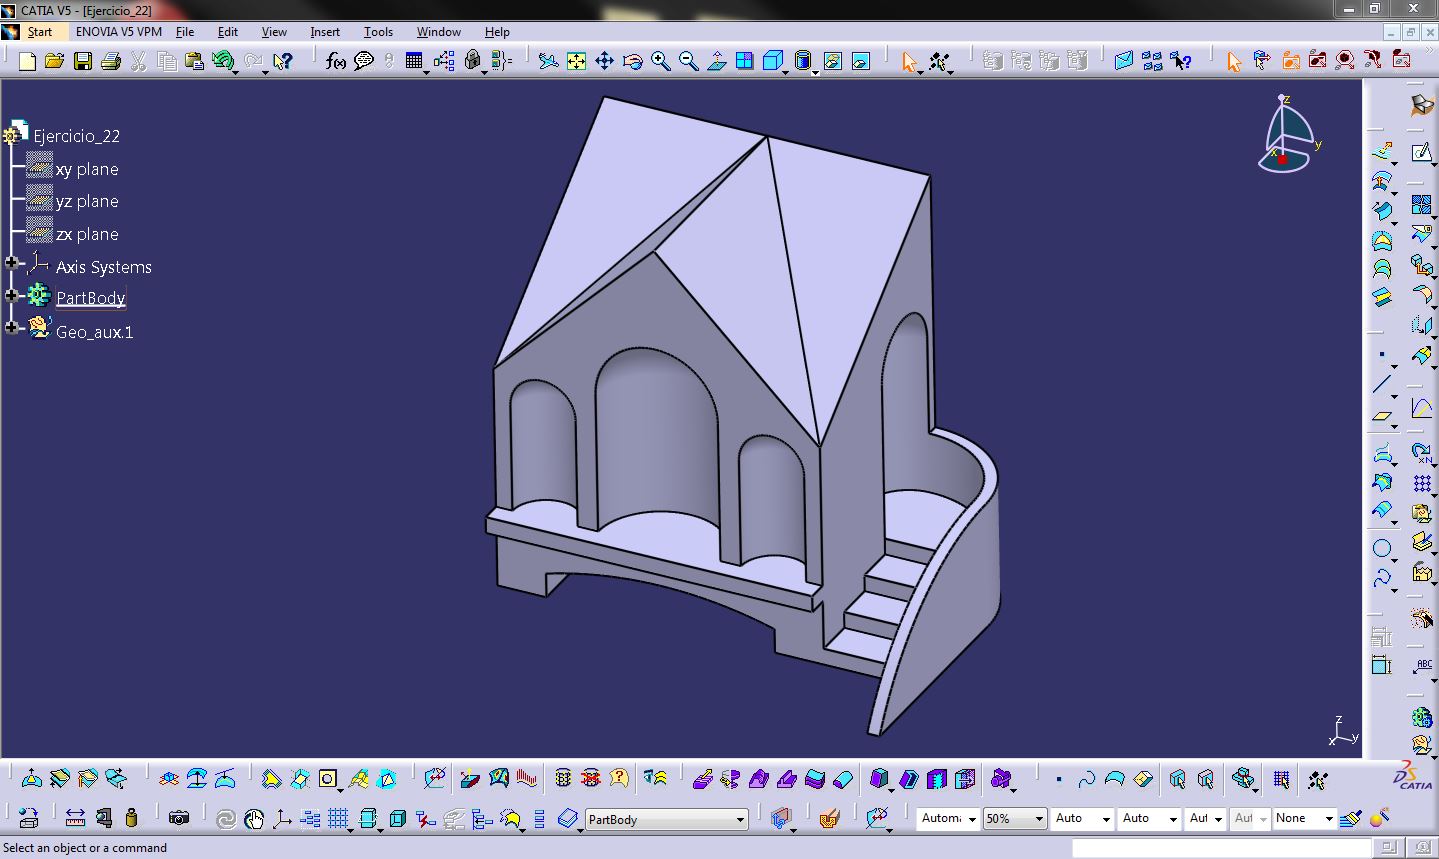Save the part with the floppy icon
The image size is (1439, 859).
[x=83, y=62]
